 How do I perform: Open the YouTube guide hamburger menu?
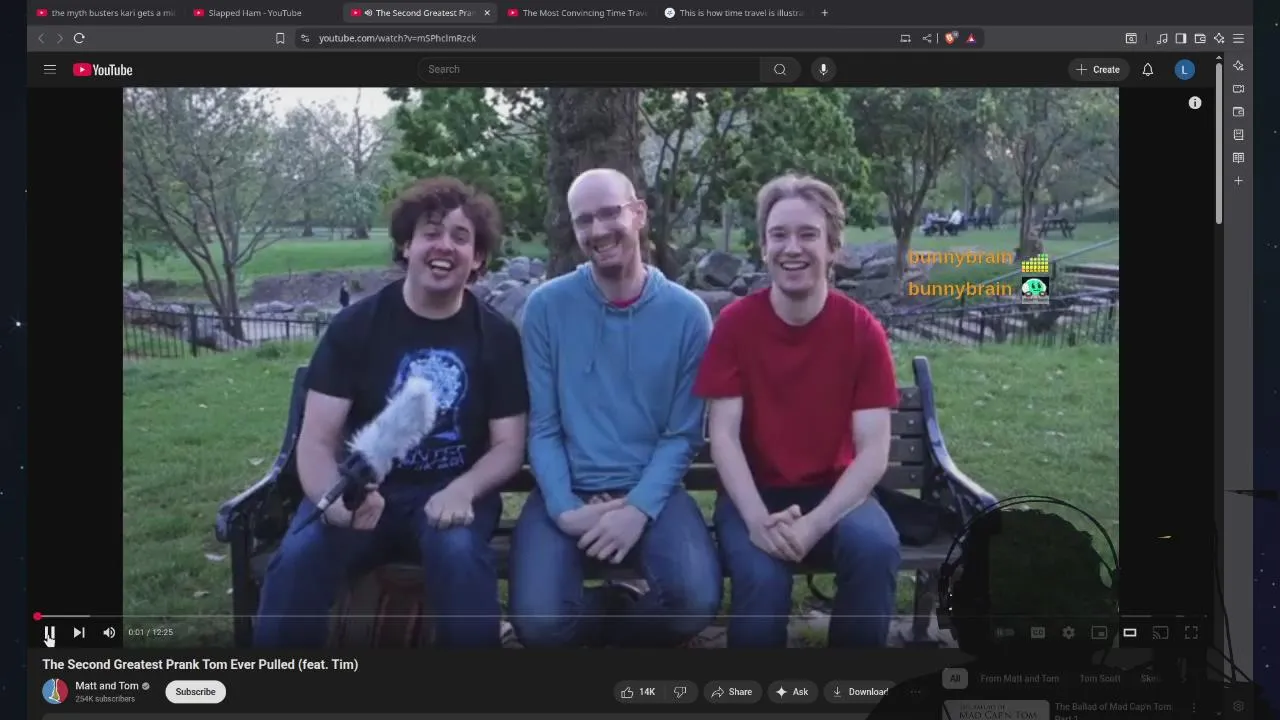(49, 69)
